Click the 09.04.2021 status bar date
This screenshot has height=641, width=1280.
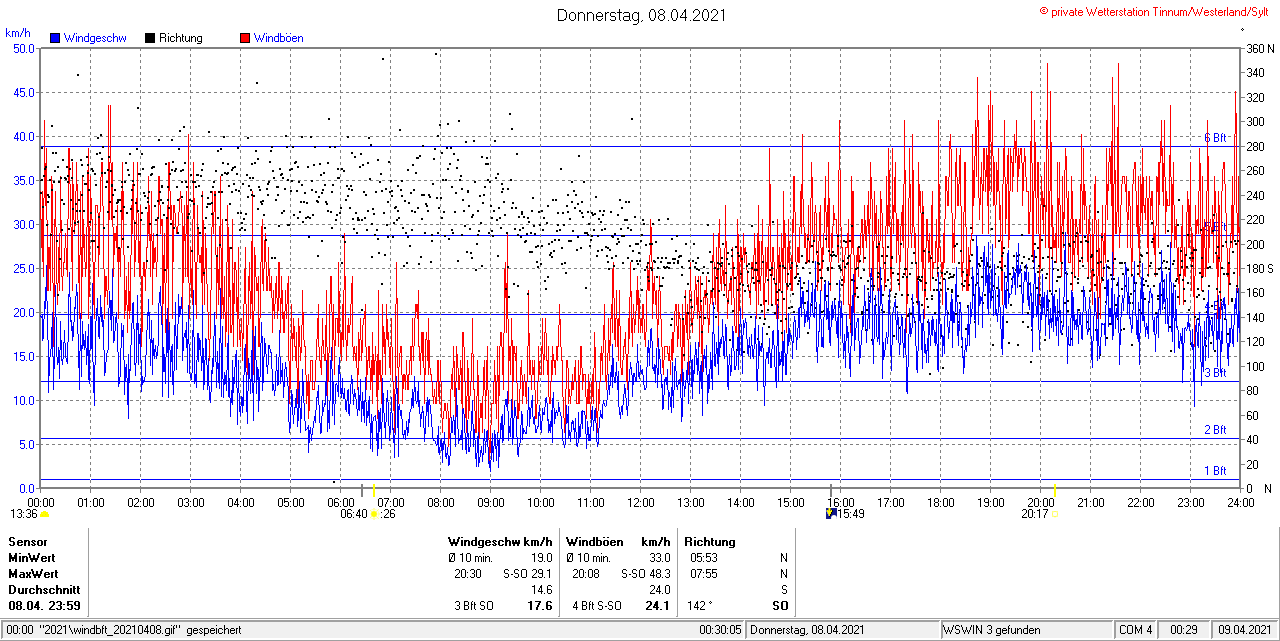(1244, 630)
